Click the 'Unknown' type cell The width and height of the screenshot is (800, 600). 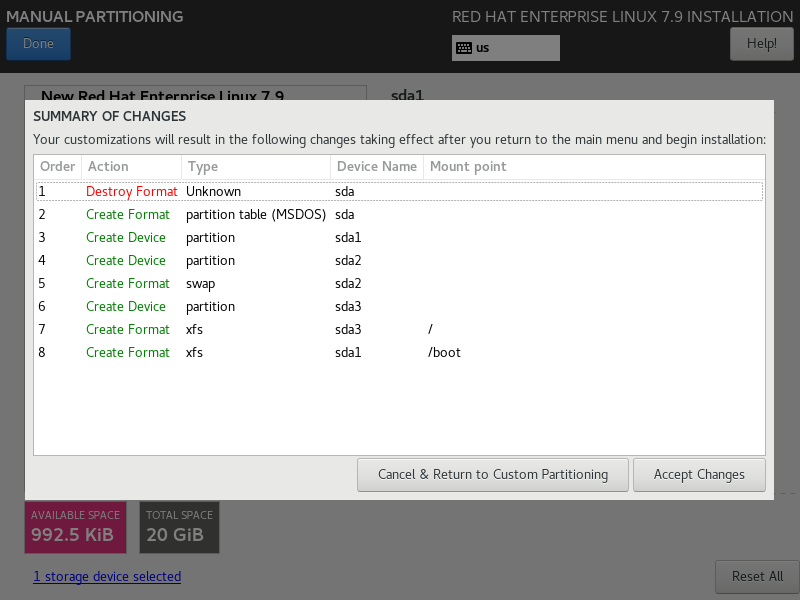(213, 191)
